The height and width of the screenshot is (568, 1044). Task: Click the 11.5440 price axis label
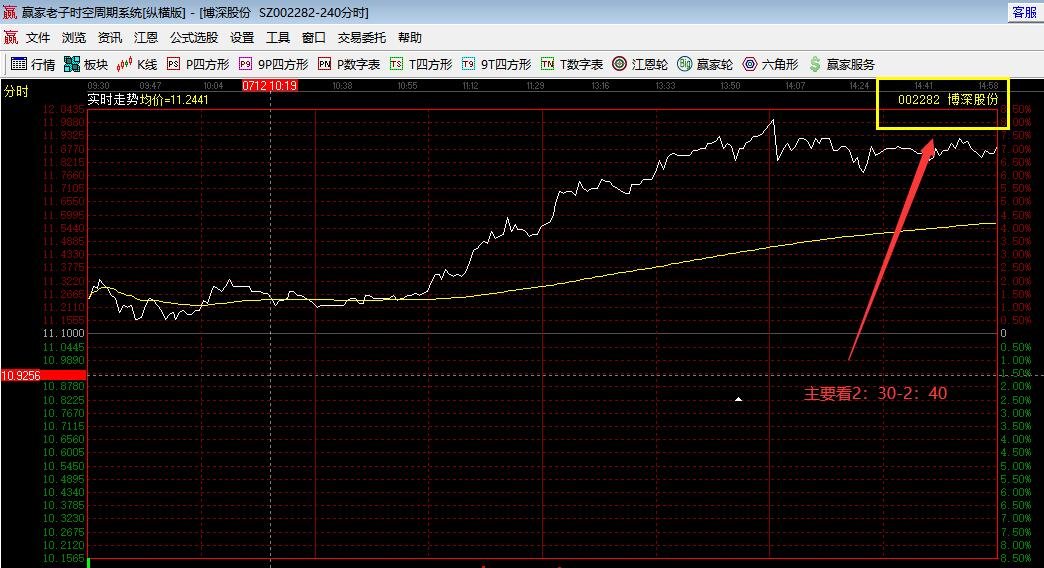click(64, 228)
